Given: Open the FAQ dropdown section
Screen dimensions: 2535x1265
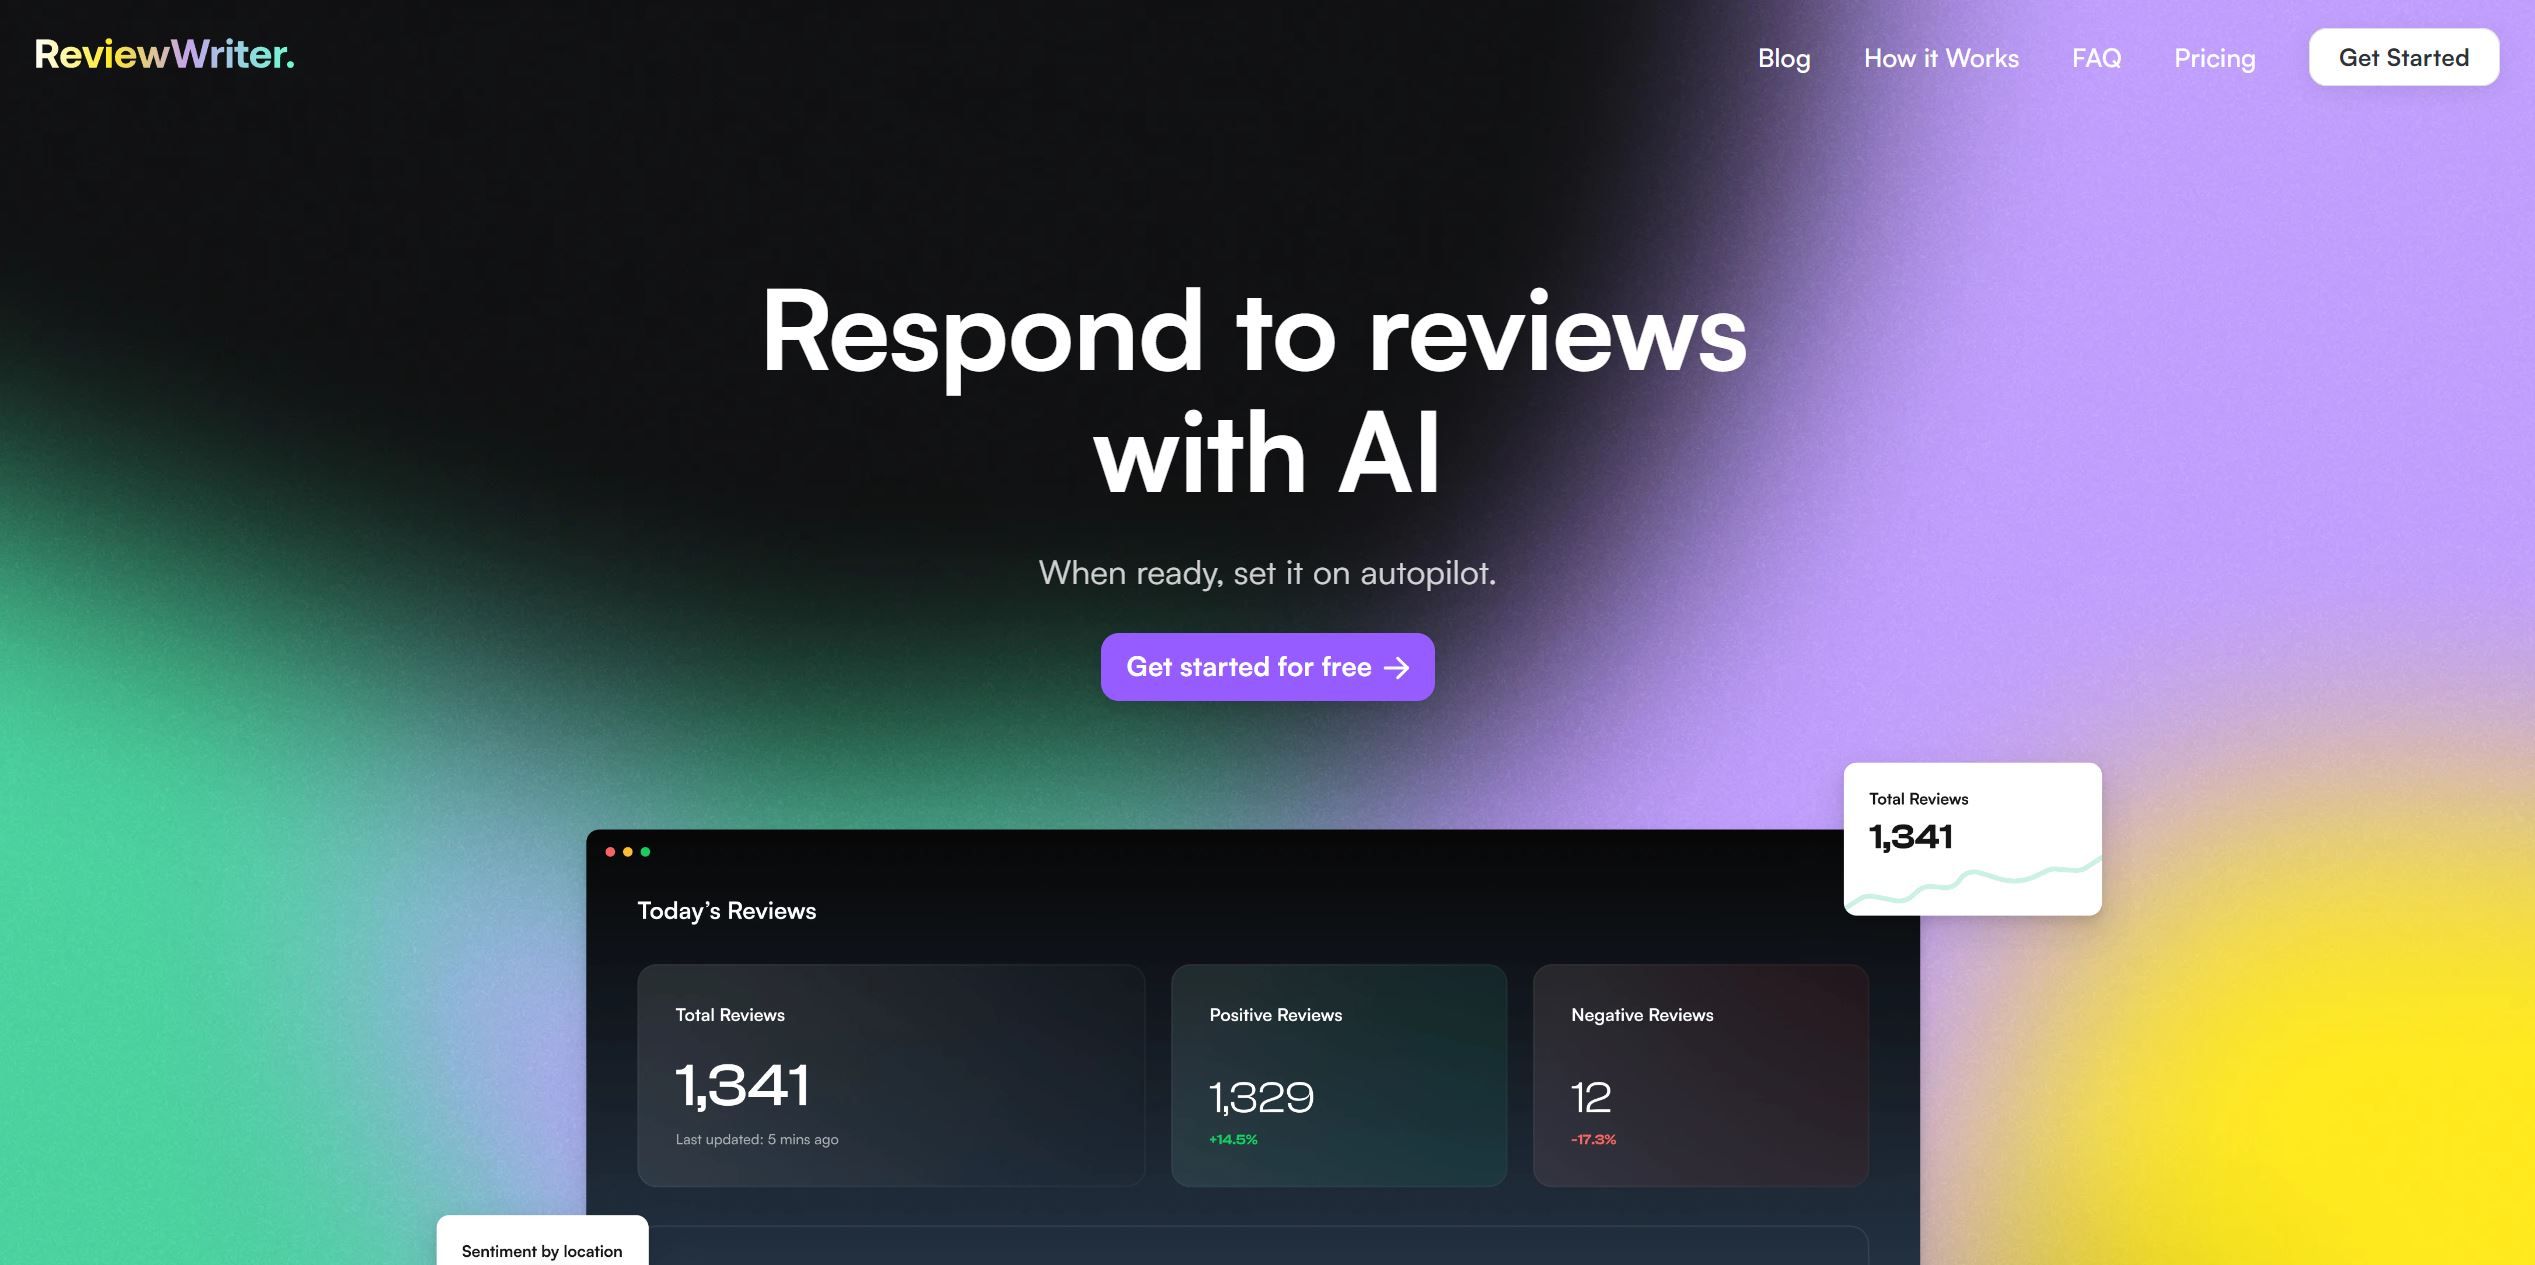Looking at the screenshot, I should (x=2097, y=57).
